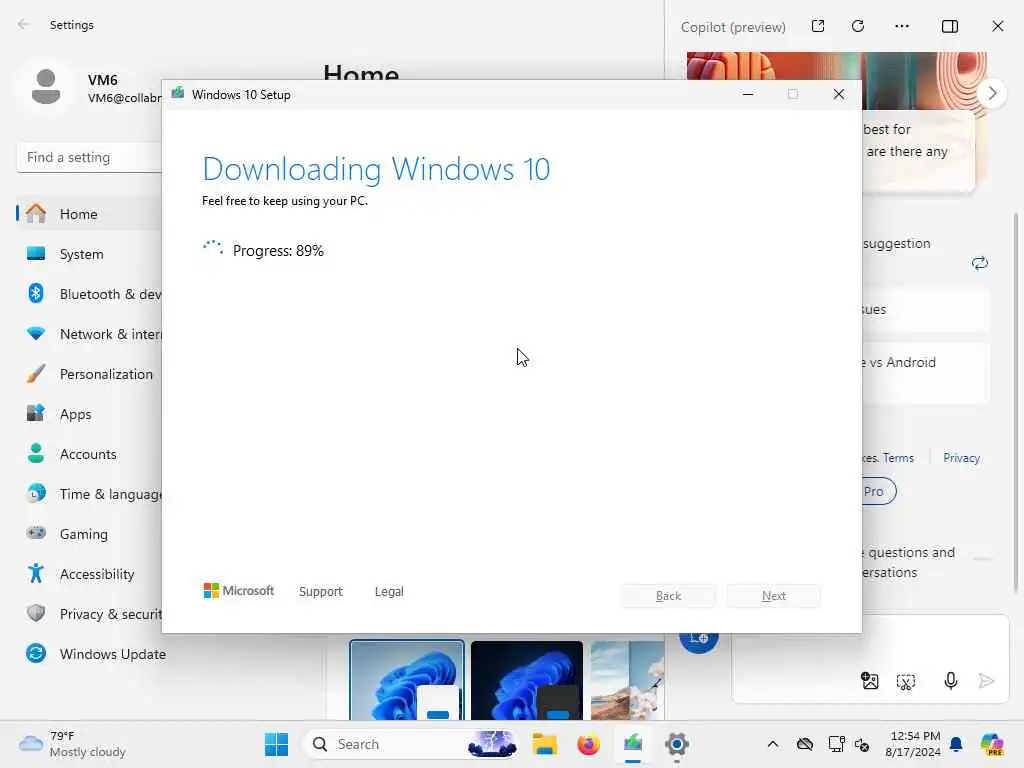1024x768 pixels.
Task: Click Legal link in Windows 10 Setup
Action: click(389, 592)
